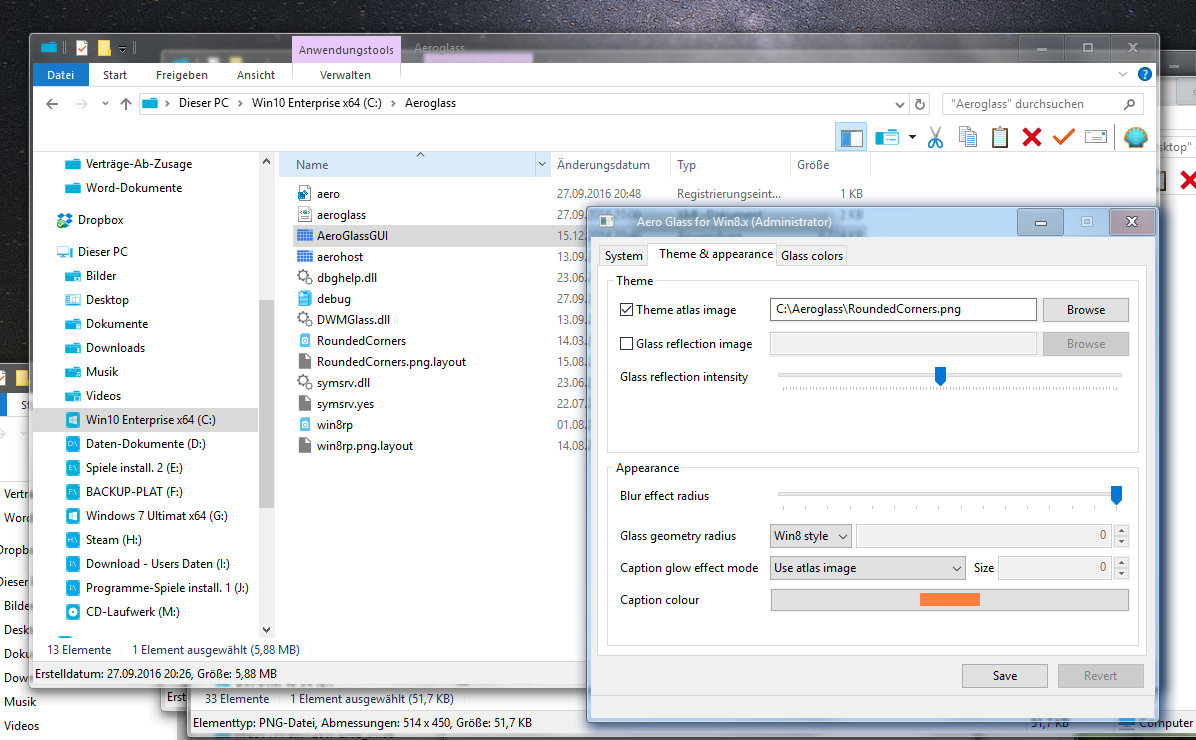The height and width of the screenshot is (740, 1196).
Task: Toggle the navigation pane layout icon
Action: [851, 138]
